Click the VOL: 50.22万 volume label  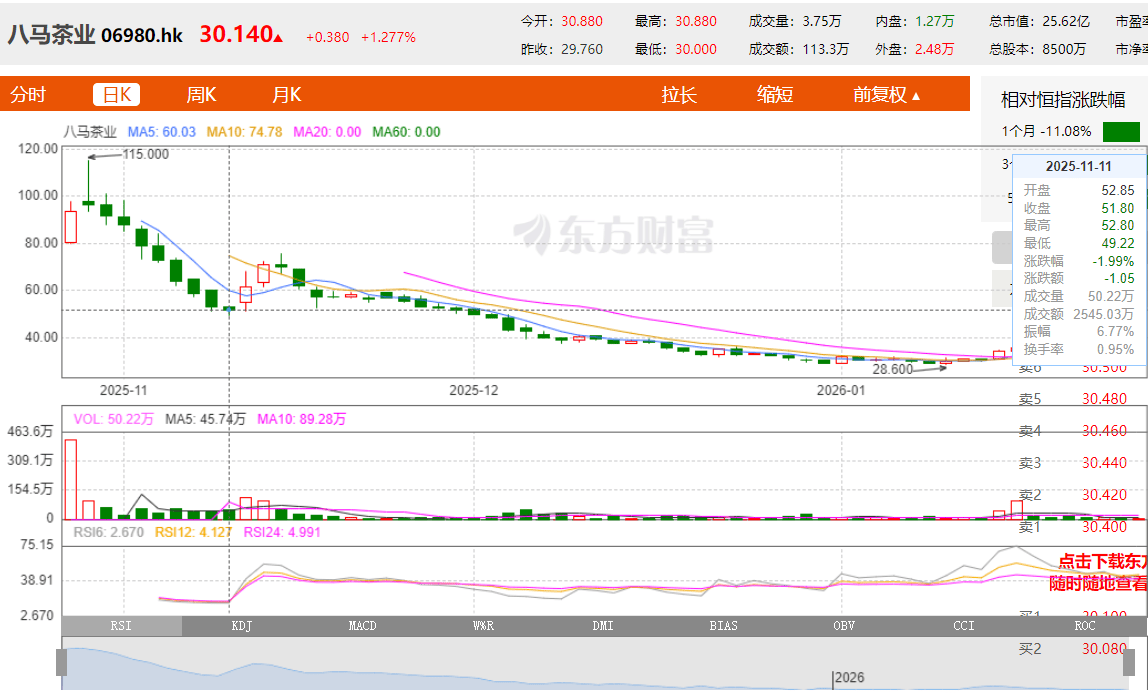(113, 419)
